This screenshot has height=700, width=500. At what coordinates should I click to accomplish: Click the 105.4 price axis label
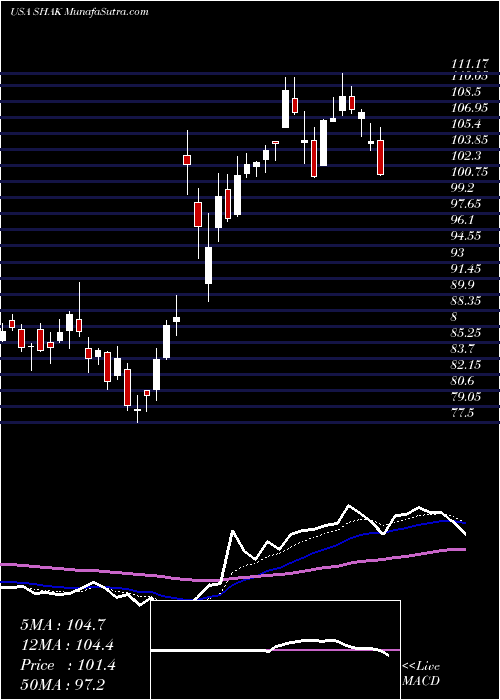(x=465, y=124)
